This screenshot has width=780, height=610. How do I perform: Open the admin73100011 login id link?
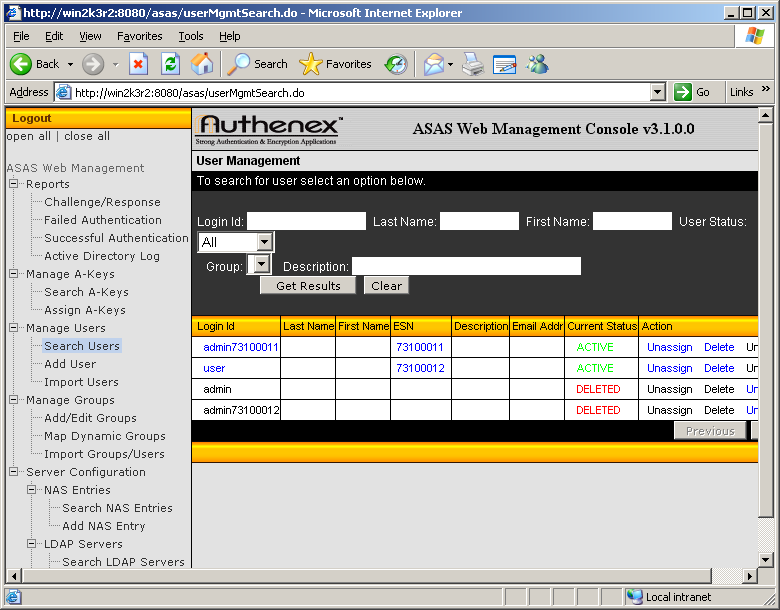(240, 347)
